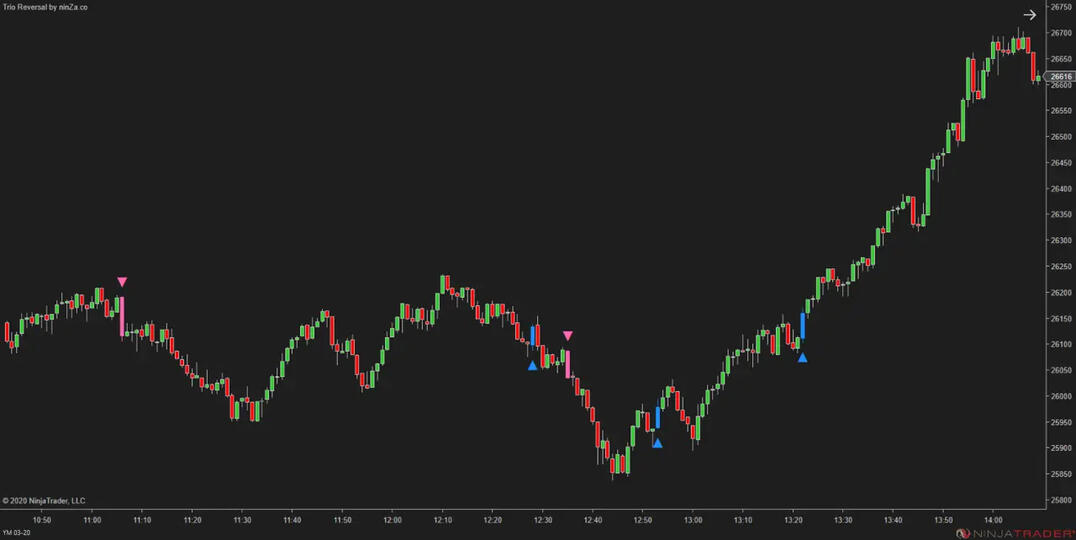Click the 25800 label on price axis
1076x540 pixels.
click(1060, 500)
